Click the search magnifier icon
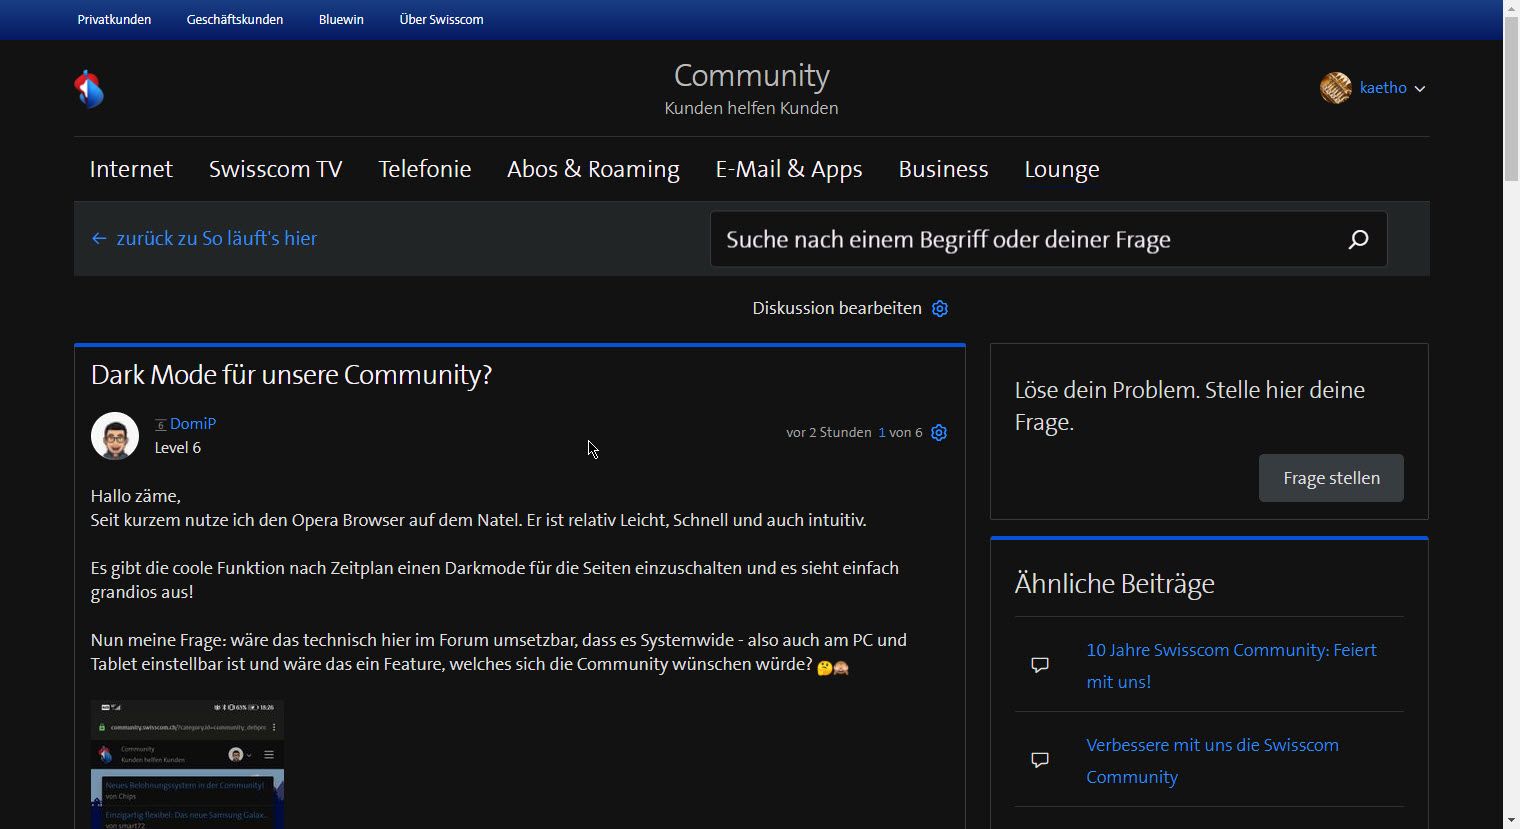Image resolution: width=1520 pixels, height=829 pixels. 1358,239
